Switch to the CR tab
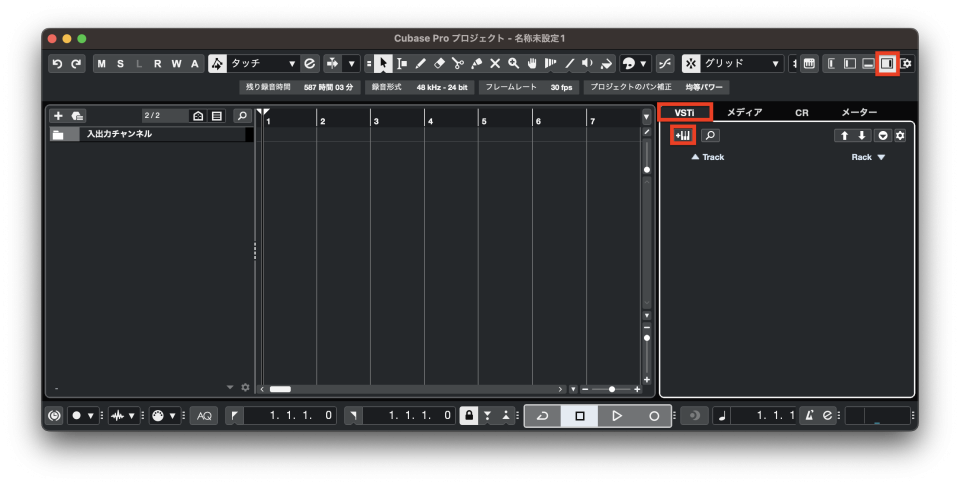 coord(801,113)
